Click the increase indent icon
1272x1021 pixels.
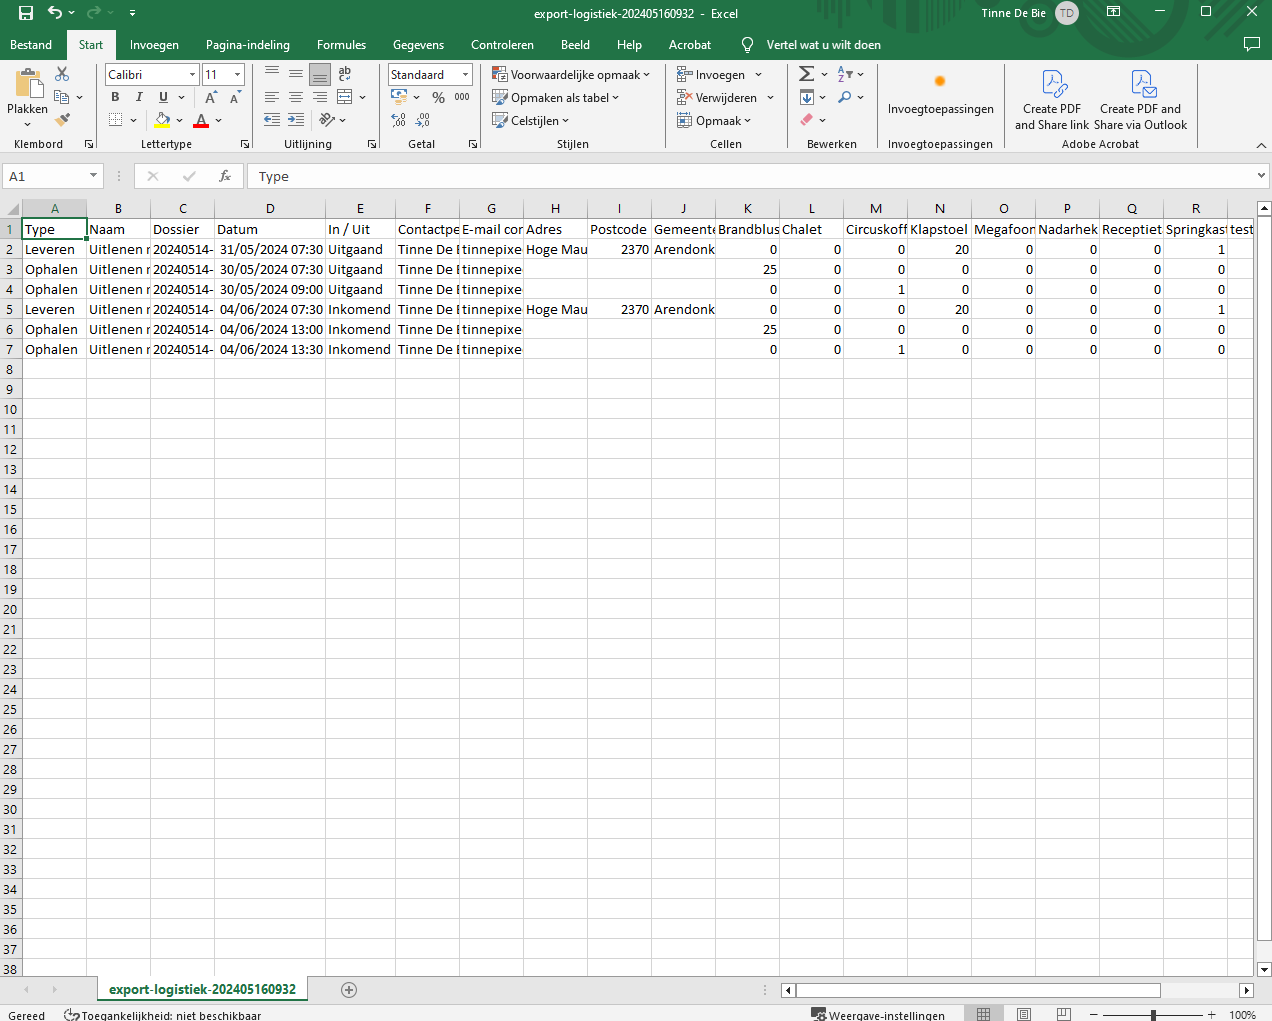(296, 120)
